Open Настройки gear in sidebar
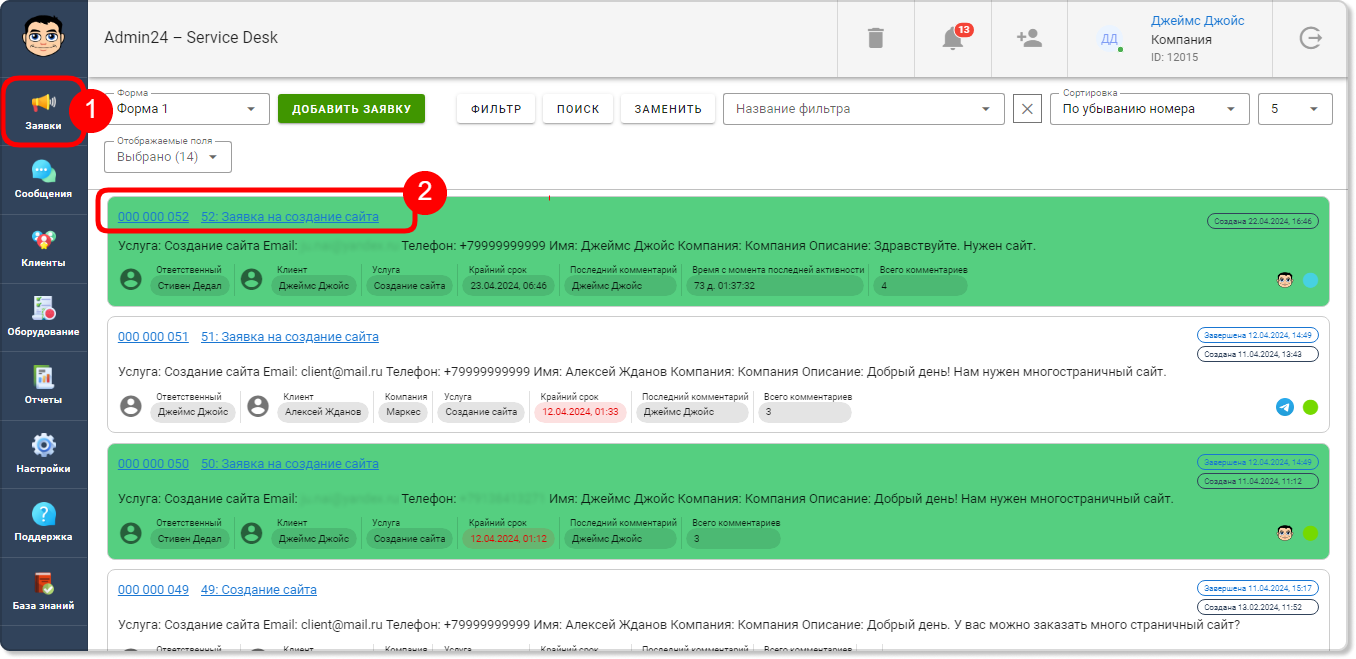Screen dimensions: 1356x659 (43, 455)
